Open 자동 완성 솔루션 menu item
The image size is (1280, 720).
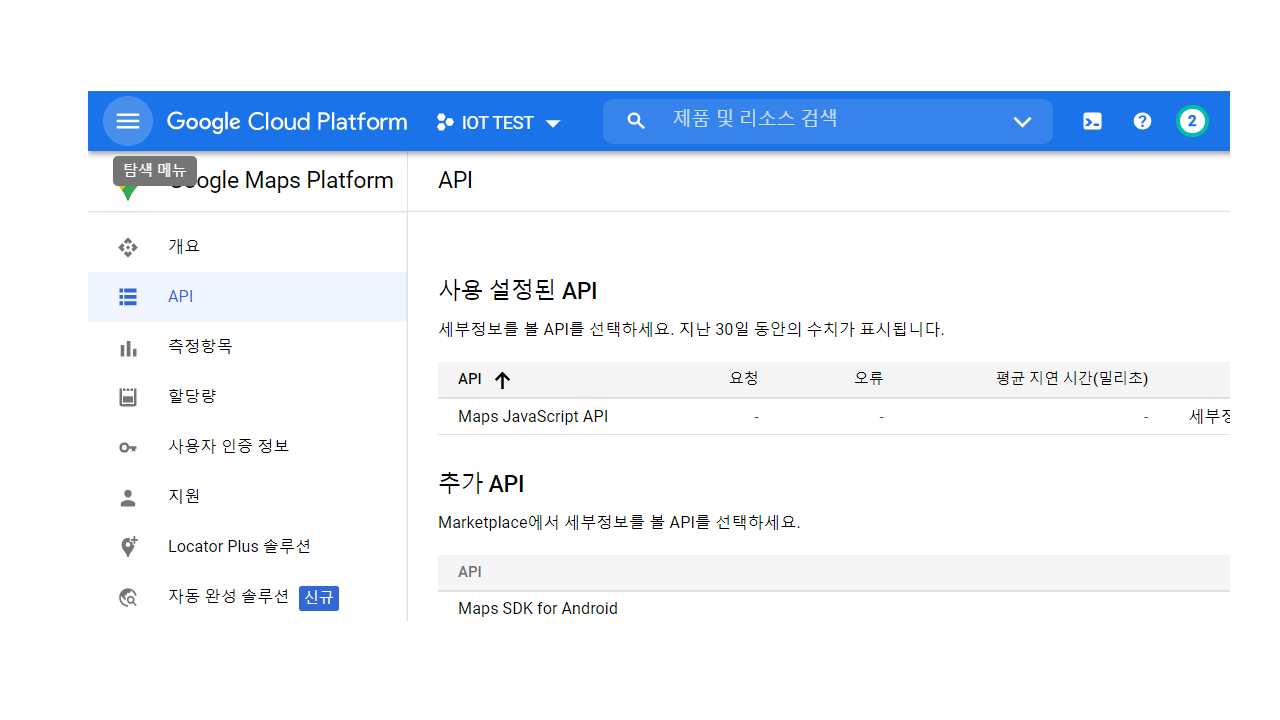click(x=228, y=597)
